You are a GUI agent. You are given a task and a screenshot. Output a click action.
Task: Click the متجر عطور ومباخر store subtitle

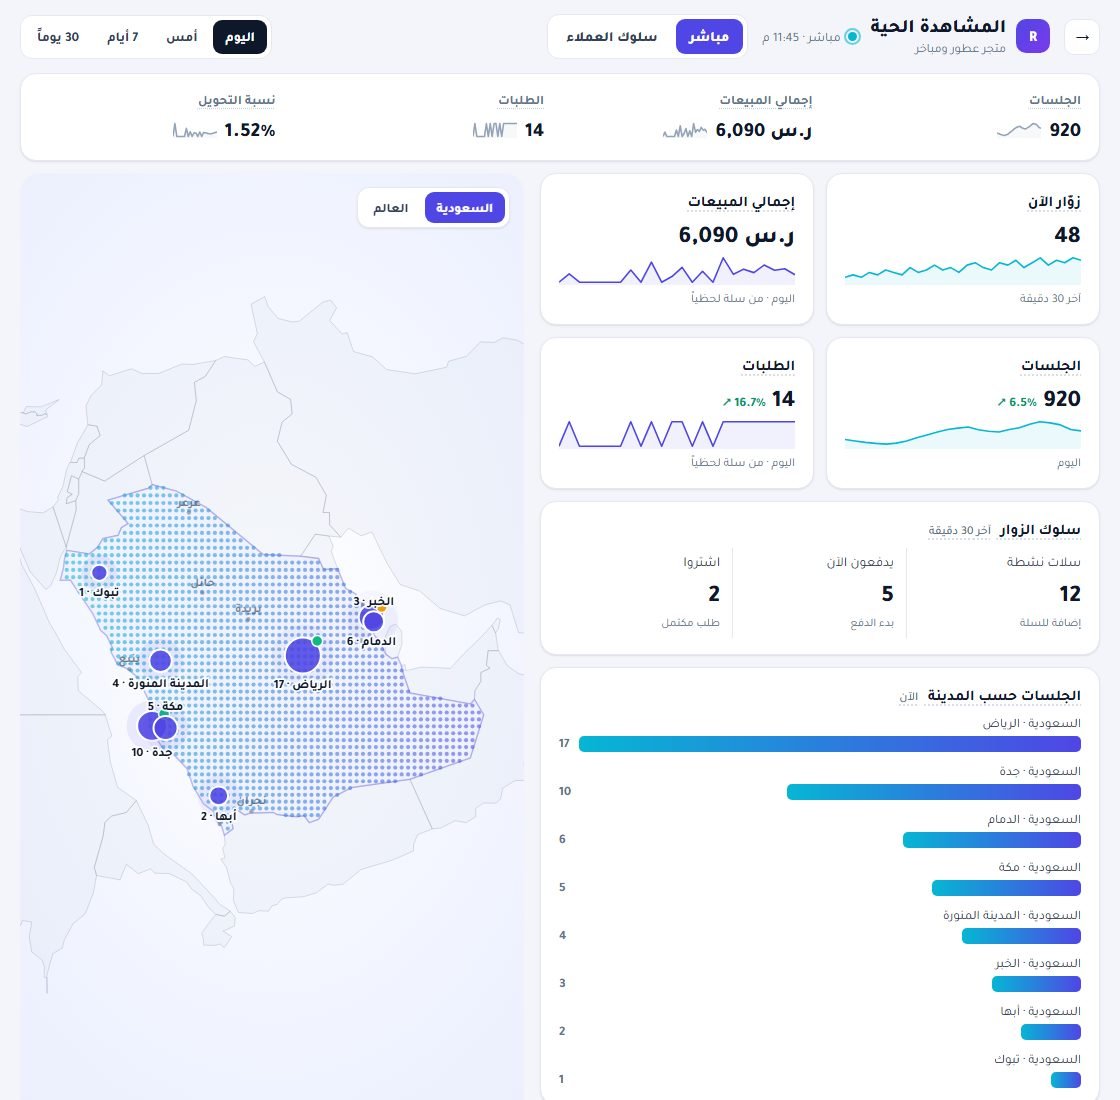point(959,48)
